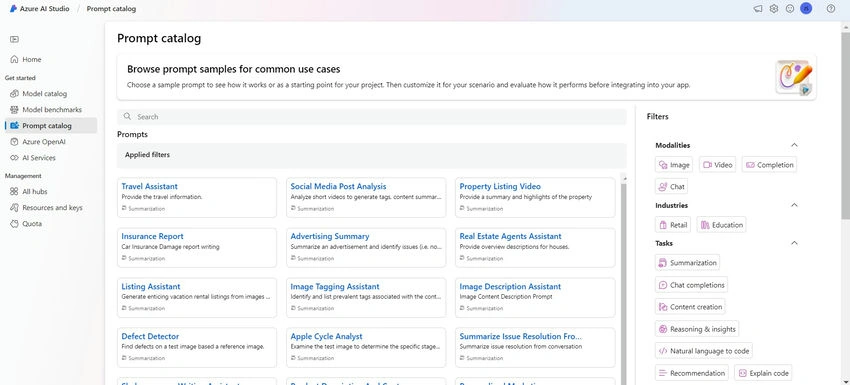
Task: Click the Azure AI Studio logo icon
Action: (14, 9)
